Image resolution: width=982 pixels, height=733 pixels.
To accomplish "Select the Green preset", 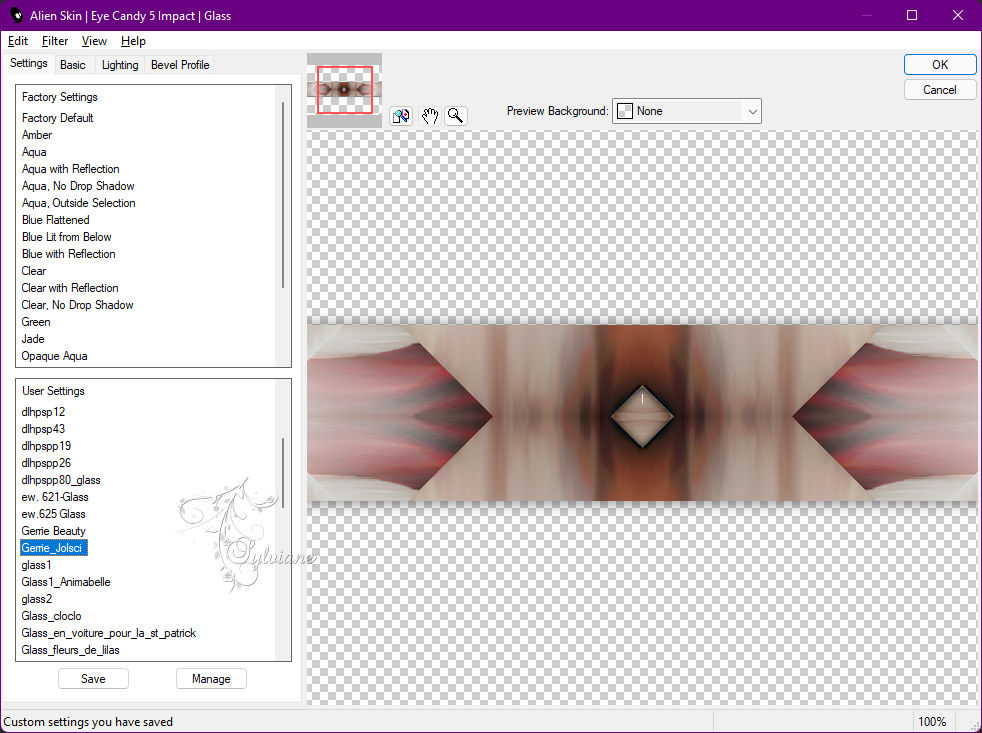I will [36, 322].
